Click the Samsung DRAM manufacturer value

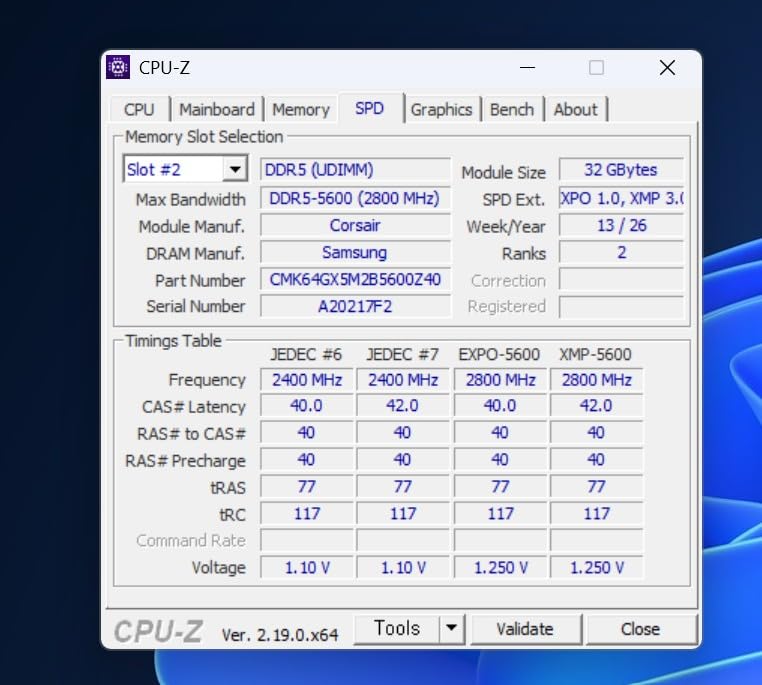pyautogui.click(x=355, y=253)
